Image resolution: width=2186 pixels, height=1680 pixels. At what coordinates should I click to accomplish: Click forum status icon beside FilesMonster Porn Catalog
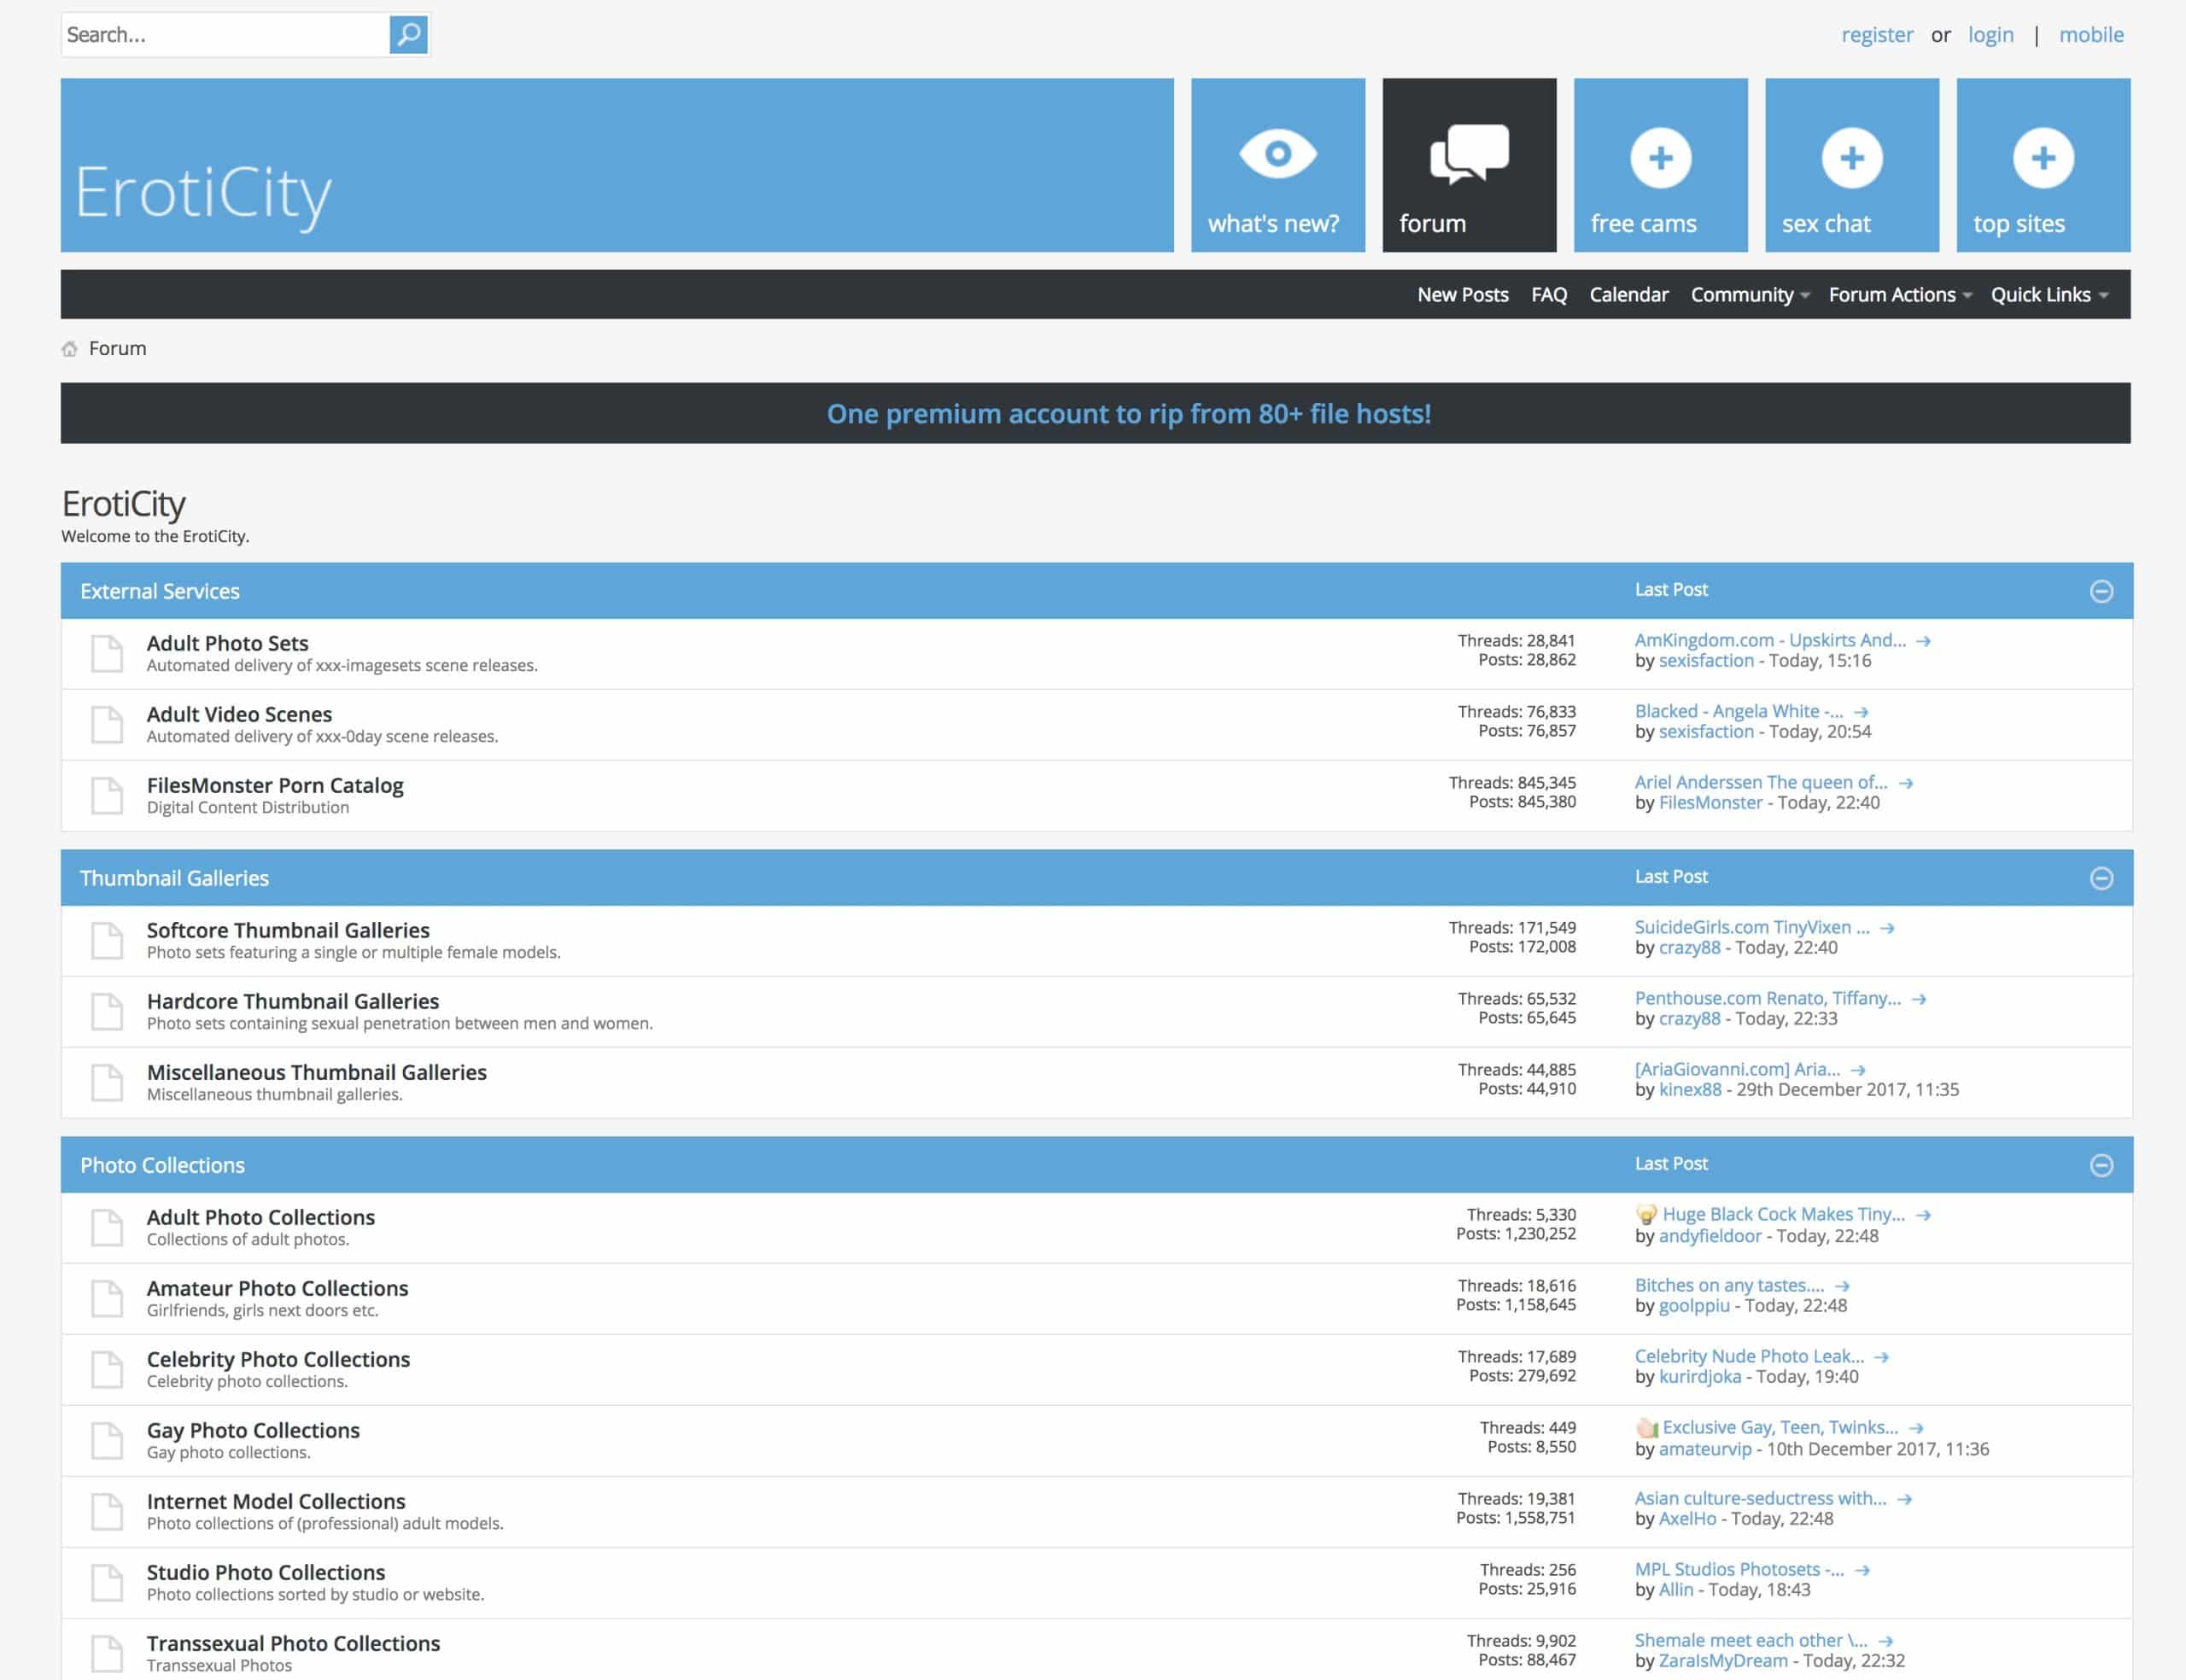click(107, 795)
